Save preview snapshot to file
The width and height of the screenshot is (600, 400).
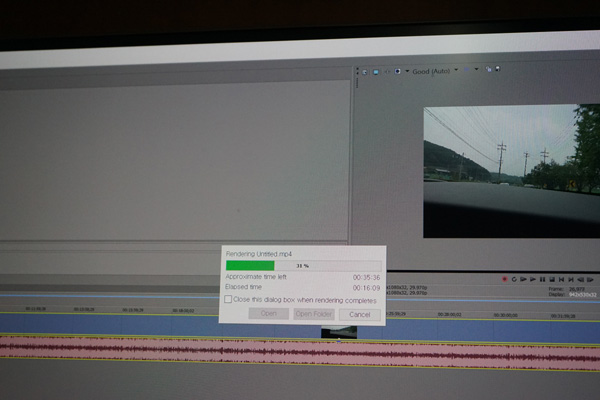(x=497, y=69)
